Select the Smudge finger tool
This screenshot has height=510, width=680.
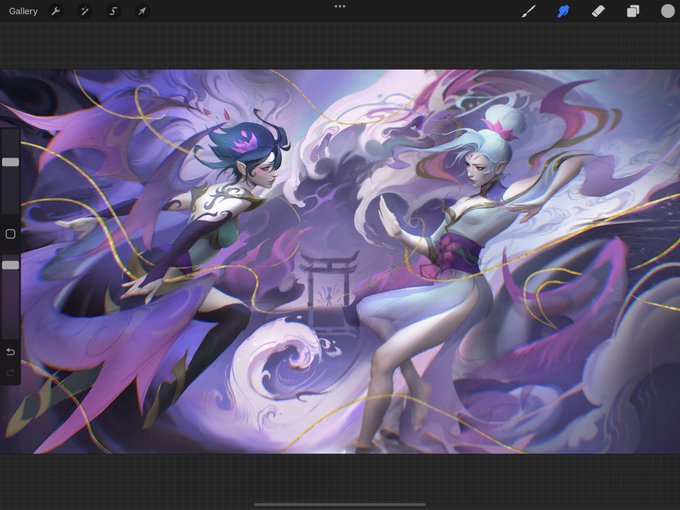(563, 11)
